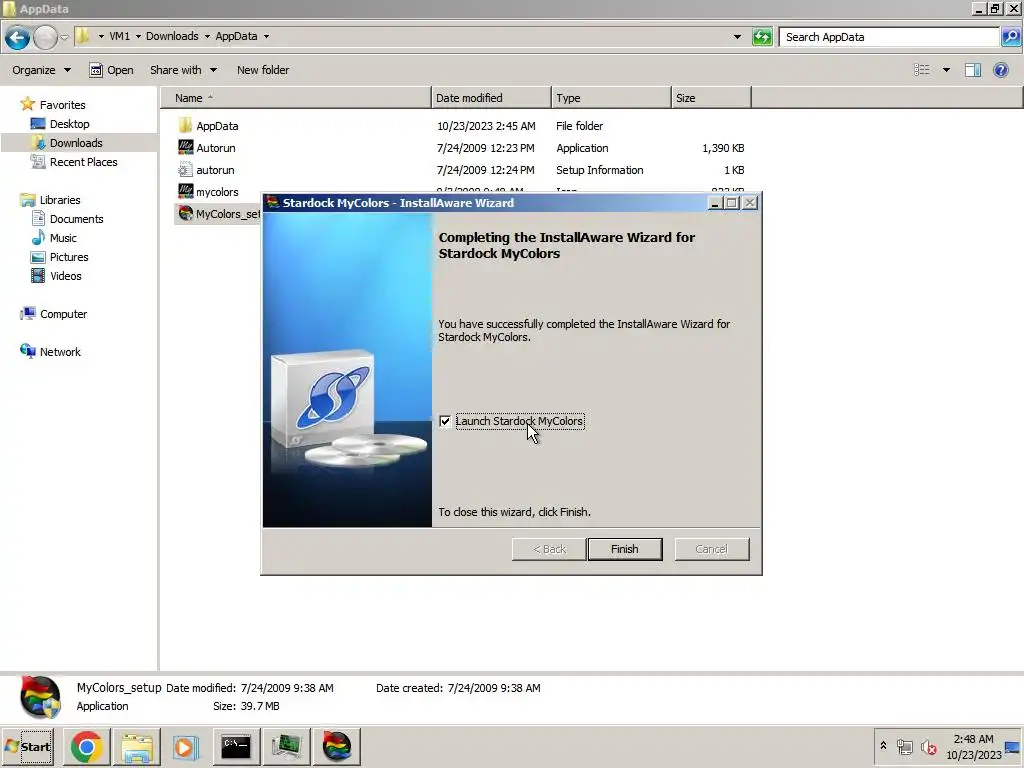Select the autorun setup information file
Screen dimensions: 1024x768
tap(215, 170)
